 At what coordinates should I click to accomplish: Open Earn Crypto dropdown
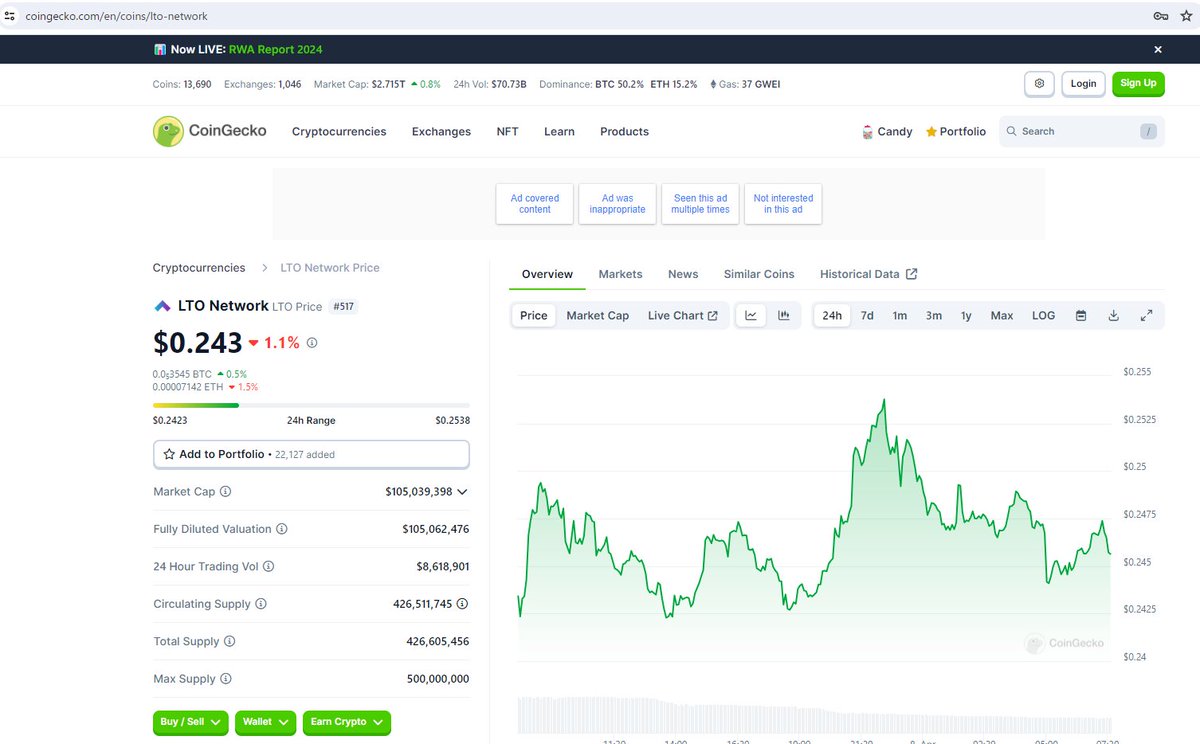click(347, 722)
